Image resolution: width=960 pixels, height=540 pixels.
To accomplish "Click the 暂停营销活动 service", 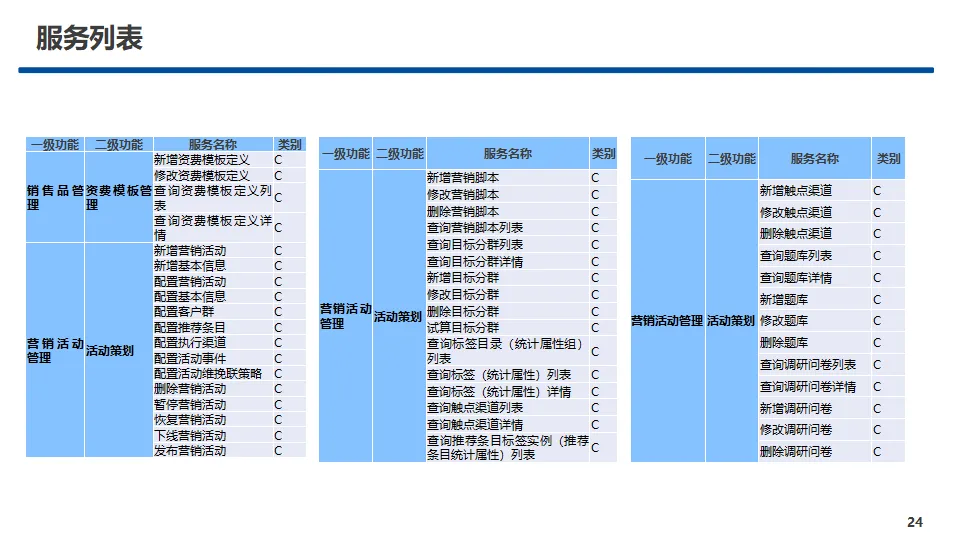I will [x=213, y=405].
